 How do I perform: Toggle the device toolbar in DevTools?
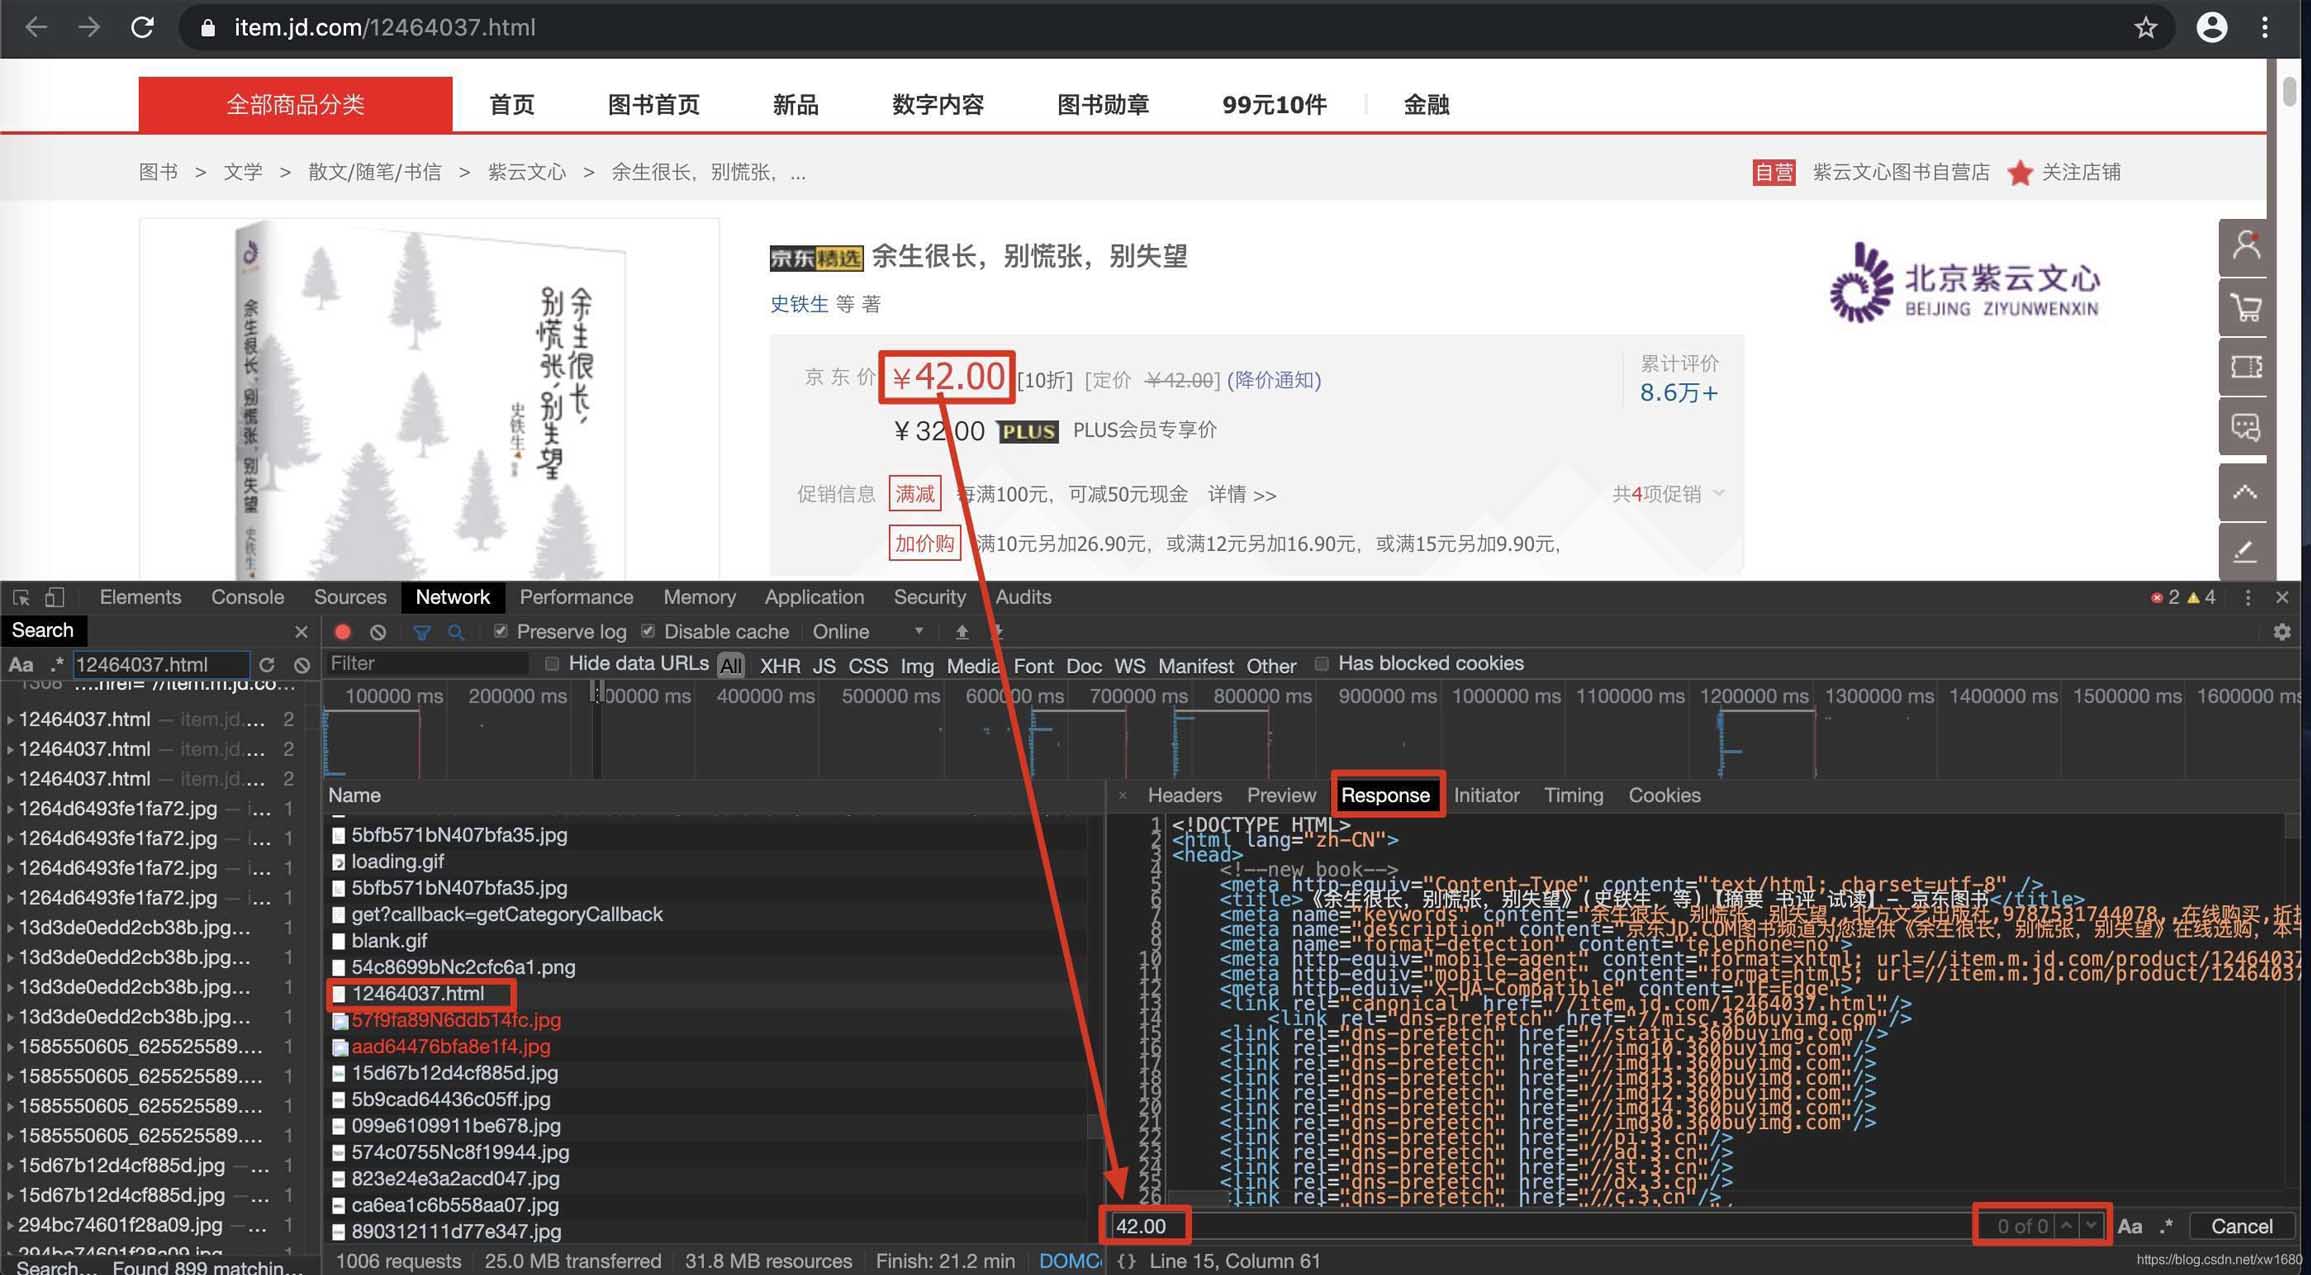click(55, 597)
